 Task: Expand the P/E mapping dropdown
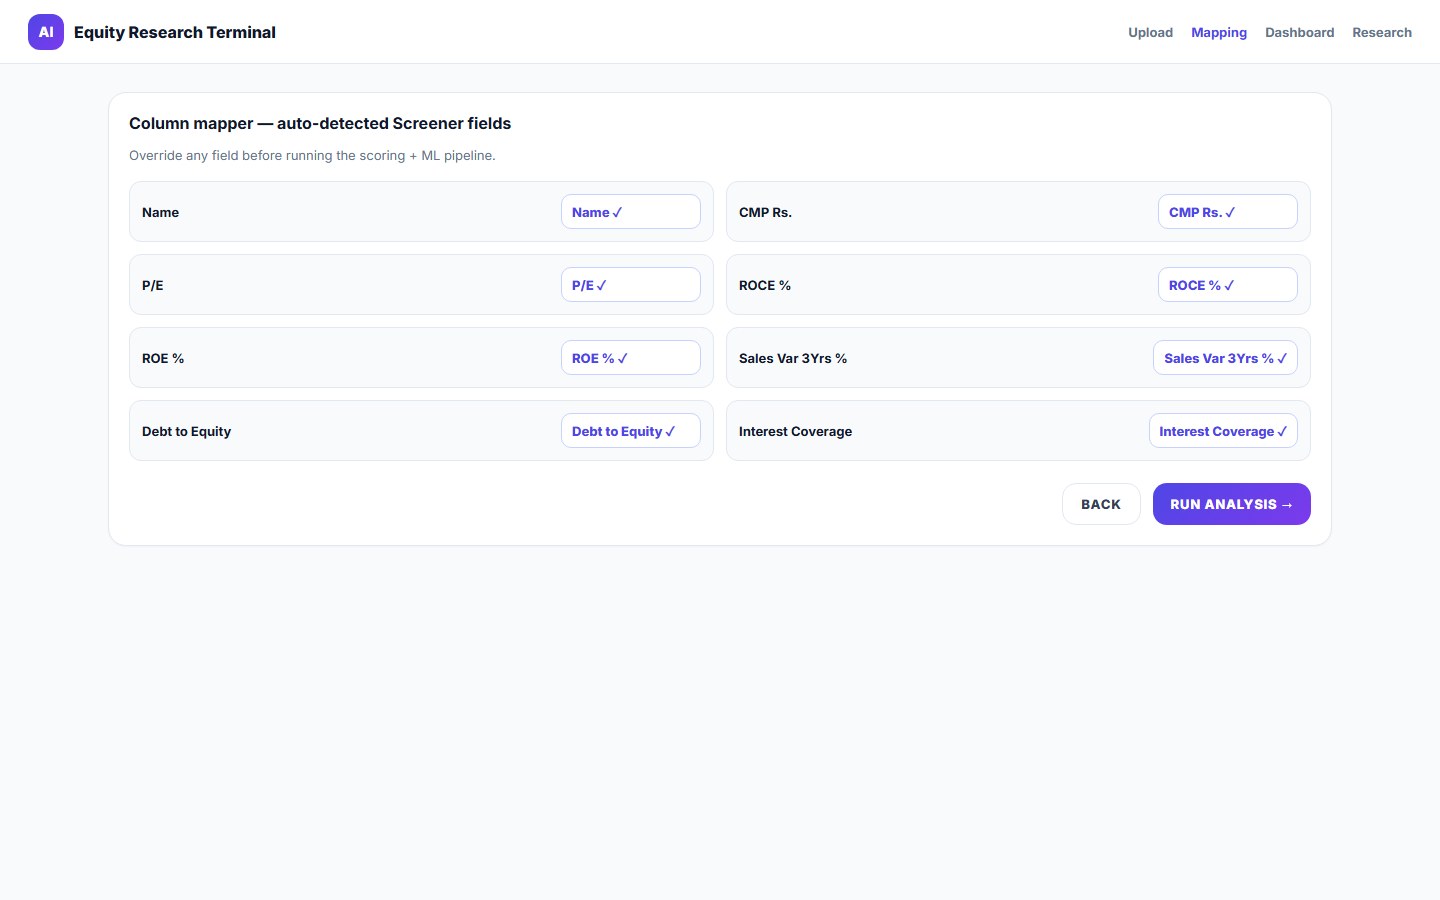(631, 285)
